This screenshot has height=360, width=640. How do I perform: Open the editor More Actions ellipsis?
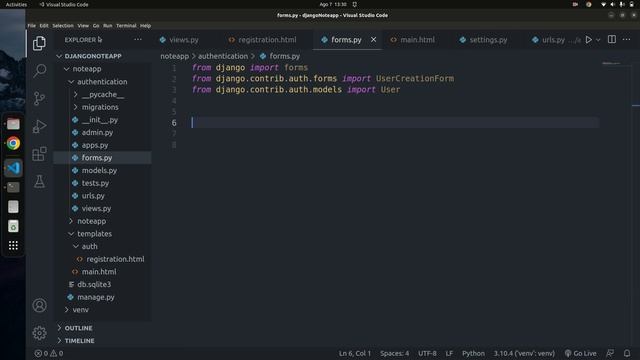[627, 40]
